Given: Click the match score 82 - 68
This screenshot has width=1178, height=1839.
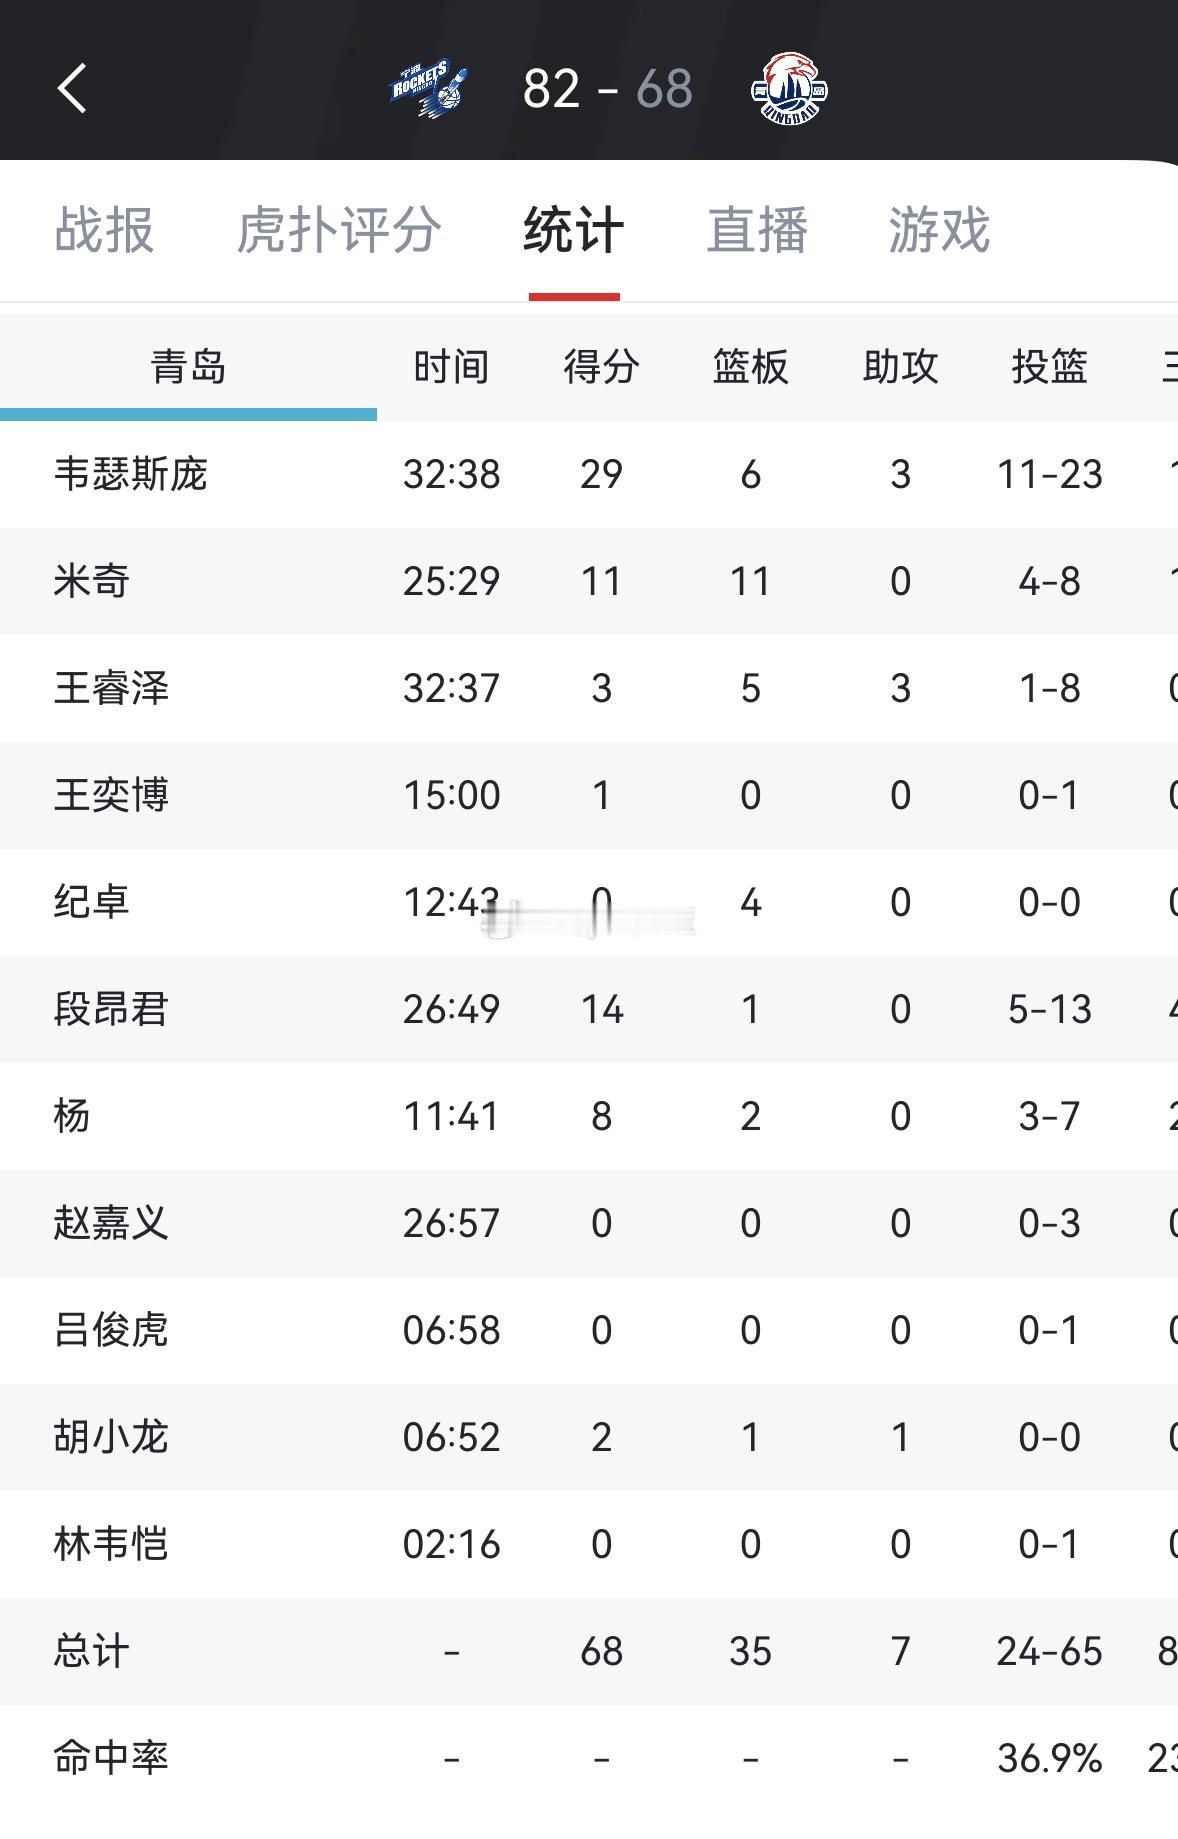Looking at the screenshot, I should point(606,88).
